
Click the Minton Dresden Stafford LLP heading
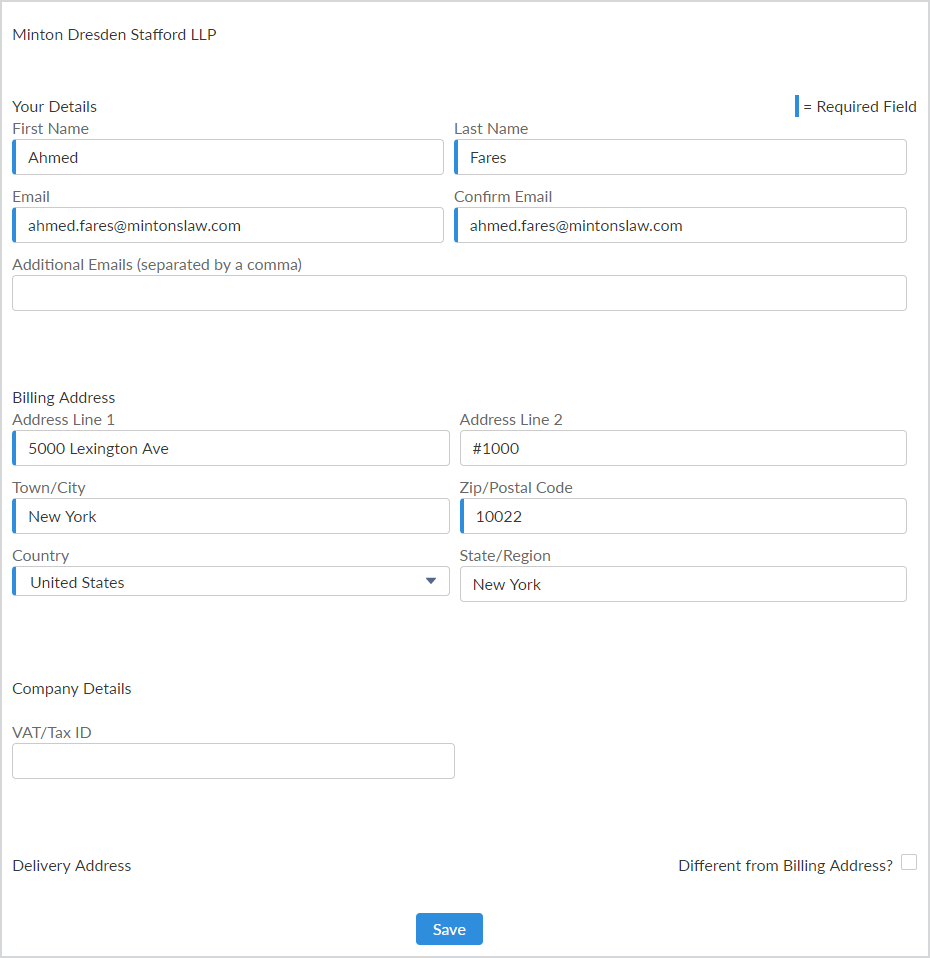click(x=114, y=35)
